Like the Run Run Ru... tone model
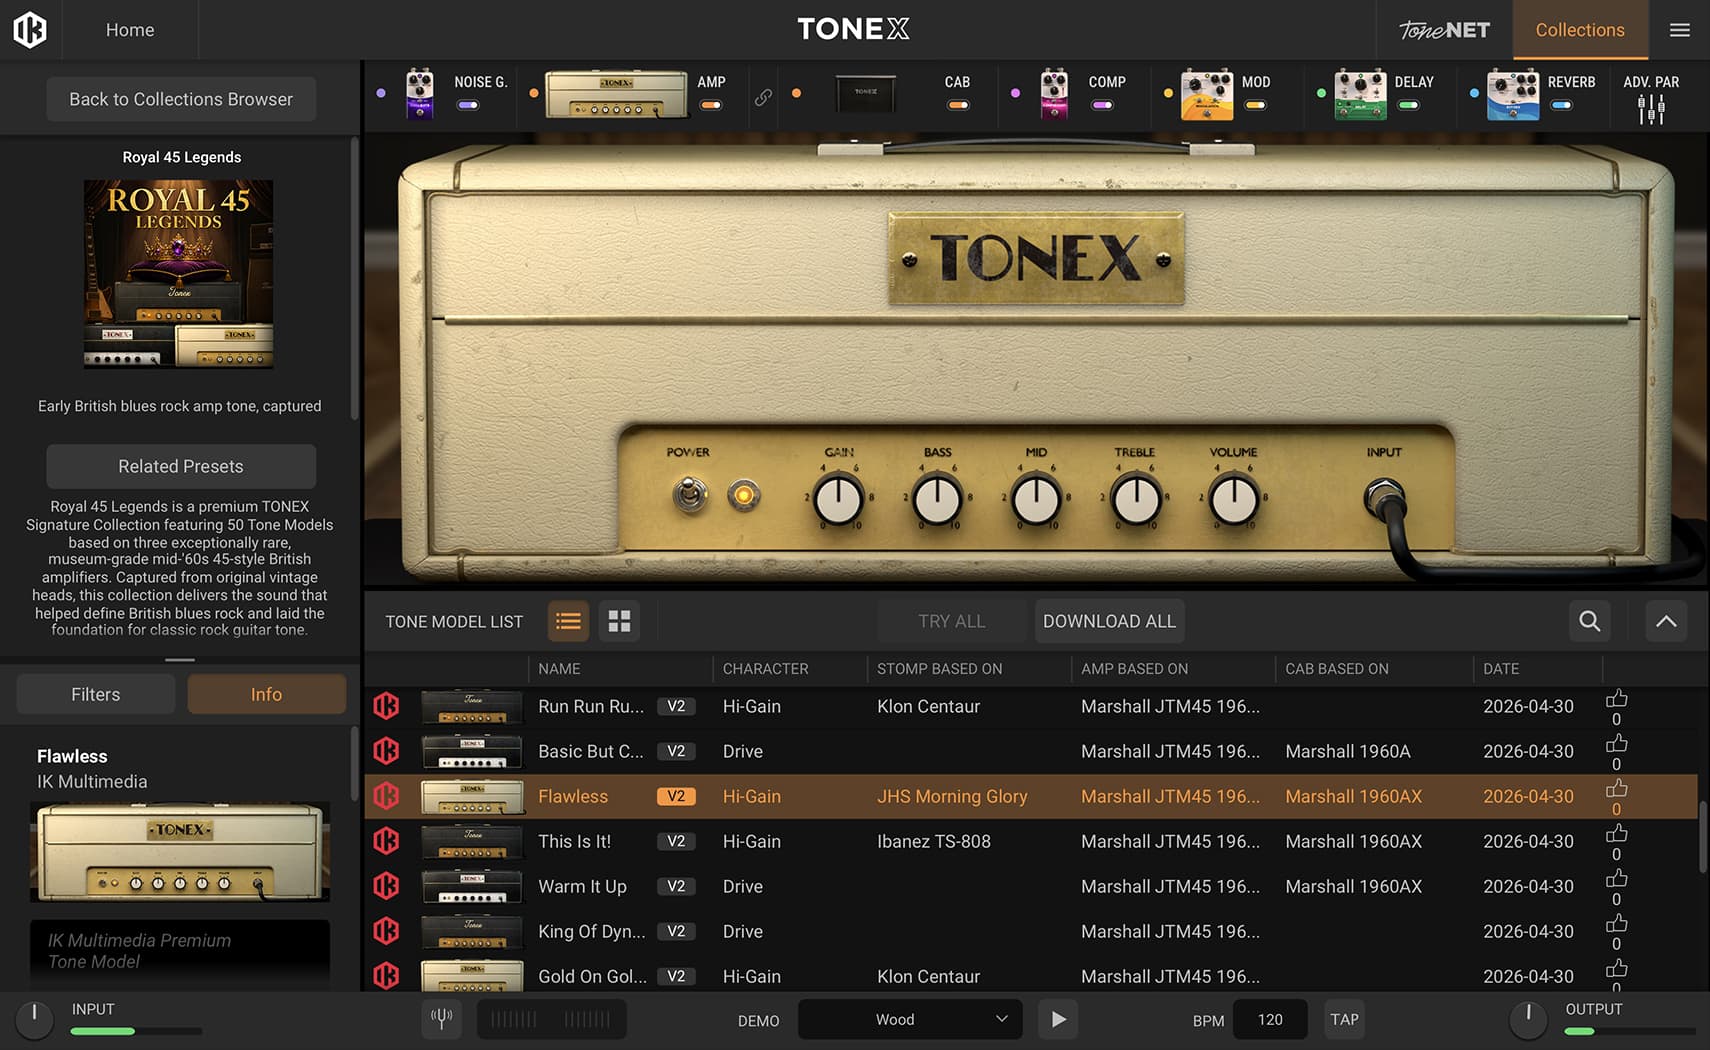The image size is (1710, 1050). click(x=1616, y=699)
